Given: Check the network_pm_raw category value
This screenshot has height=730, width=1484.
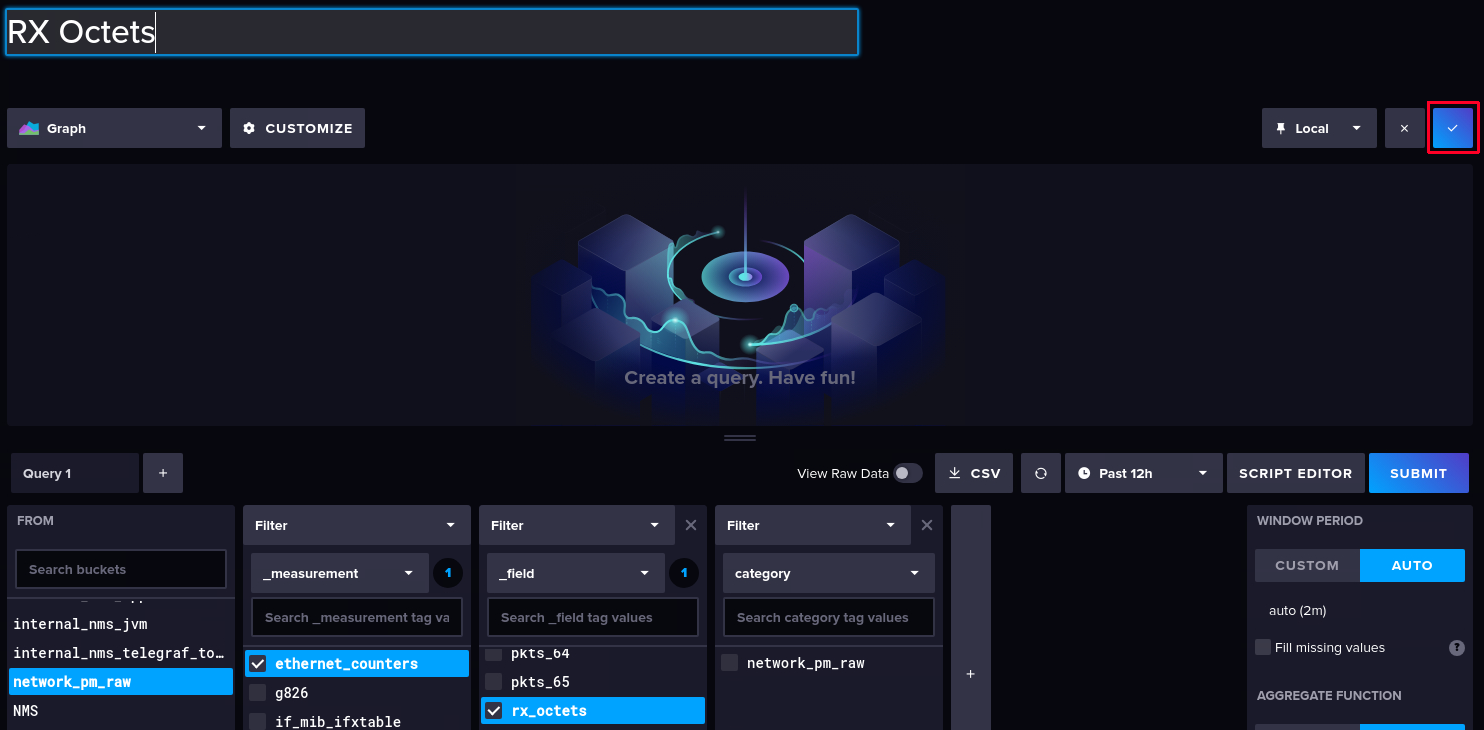Looking at the screenshot, I should [x=730, y=663].
